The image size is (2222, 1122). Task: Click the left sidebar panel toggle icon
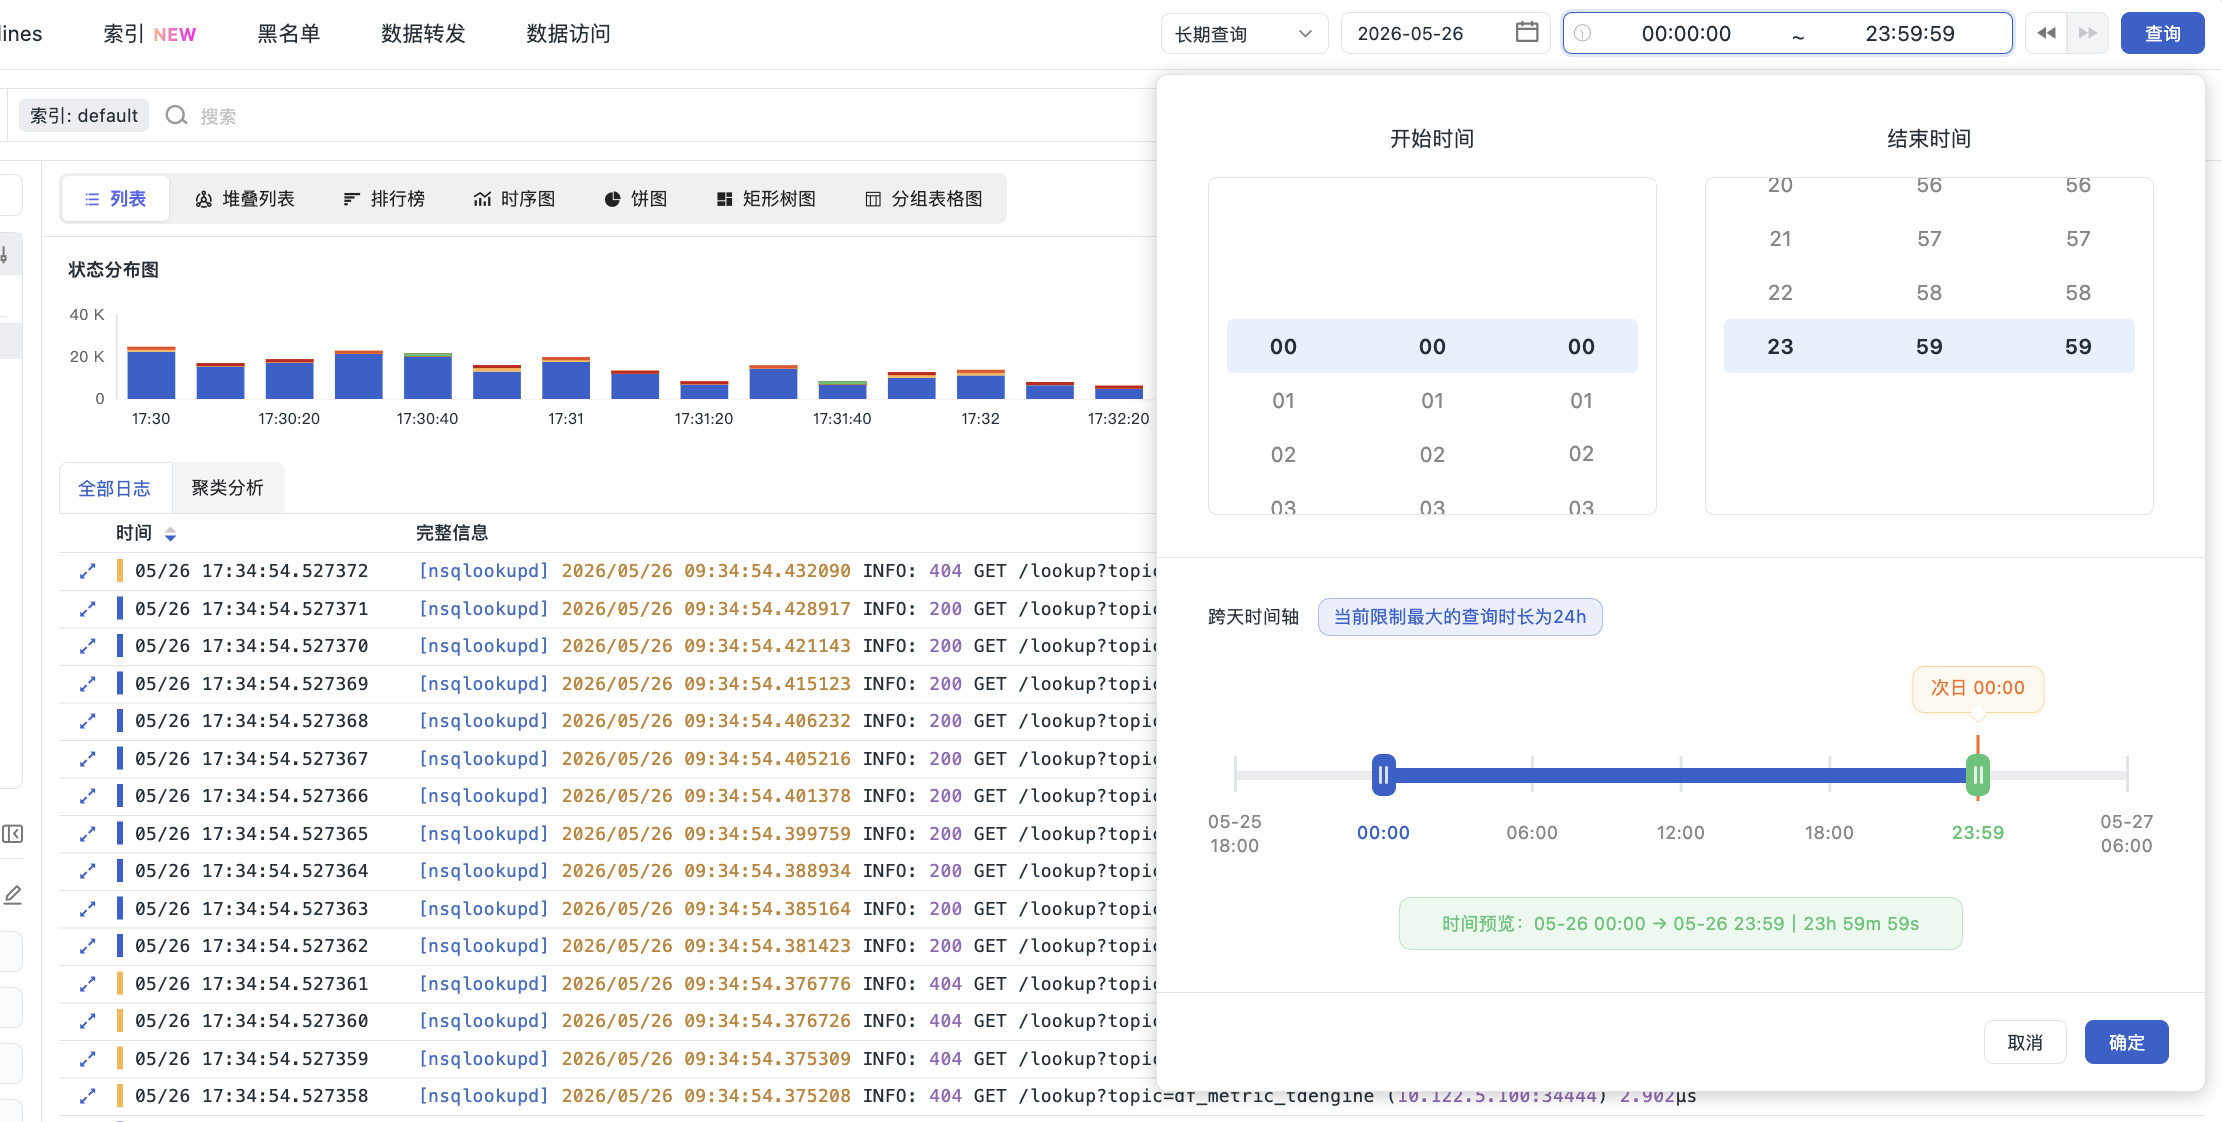(x=12, y=834)
